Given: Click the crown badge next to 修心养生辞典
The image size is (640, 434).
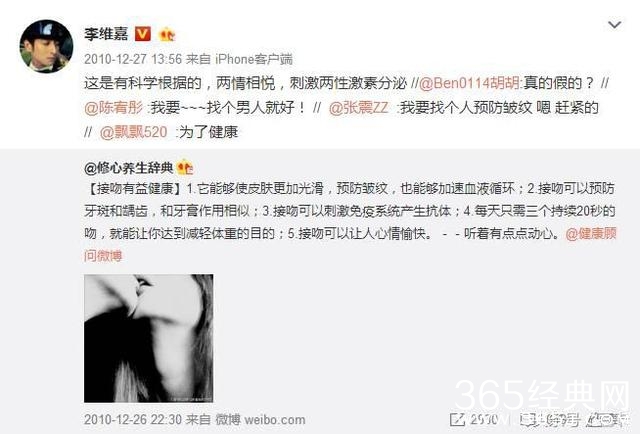Looking at the screenshot, I should (184, 167).
